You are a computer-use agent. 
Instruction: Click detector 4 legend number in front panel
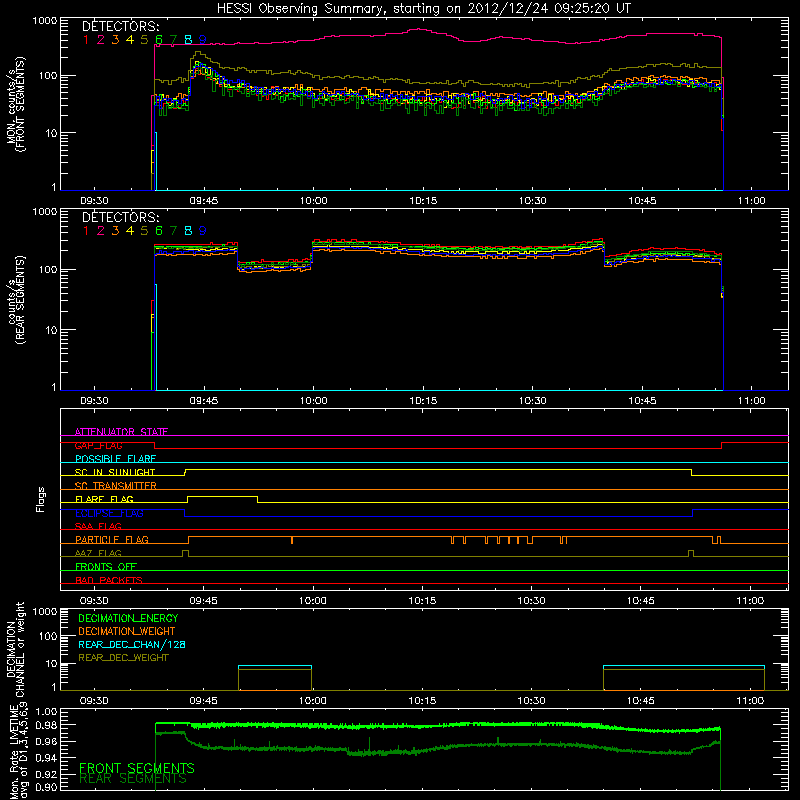tap(130, 39)
